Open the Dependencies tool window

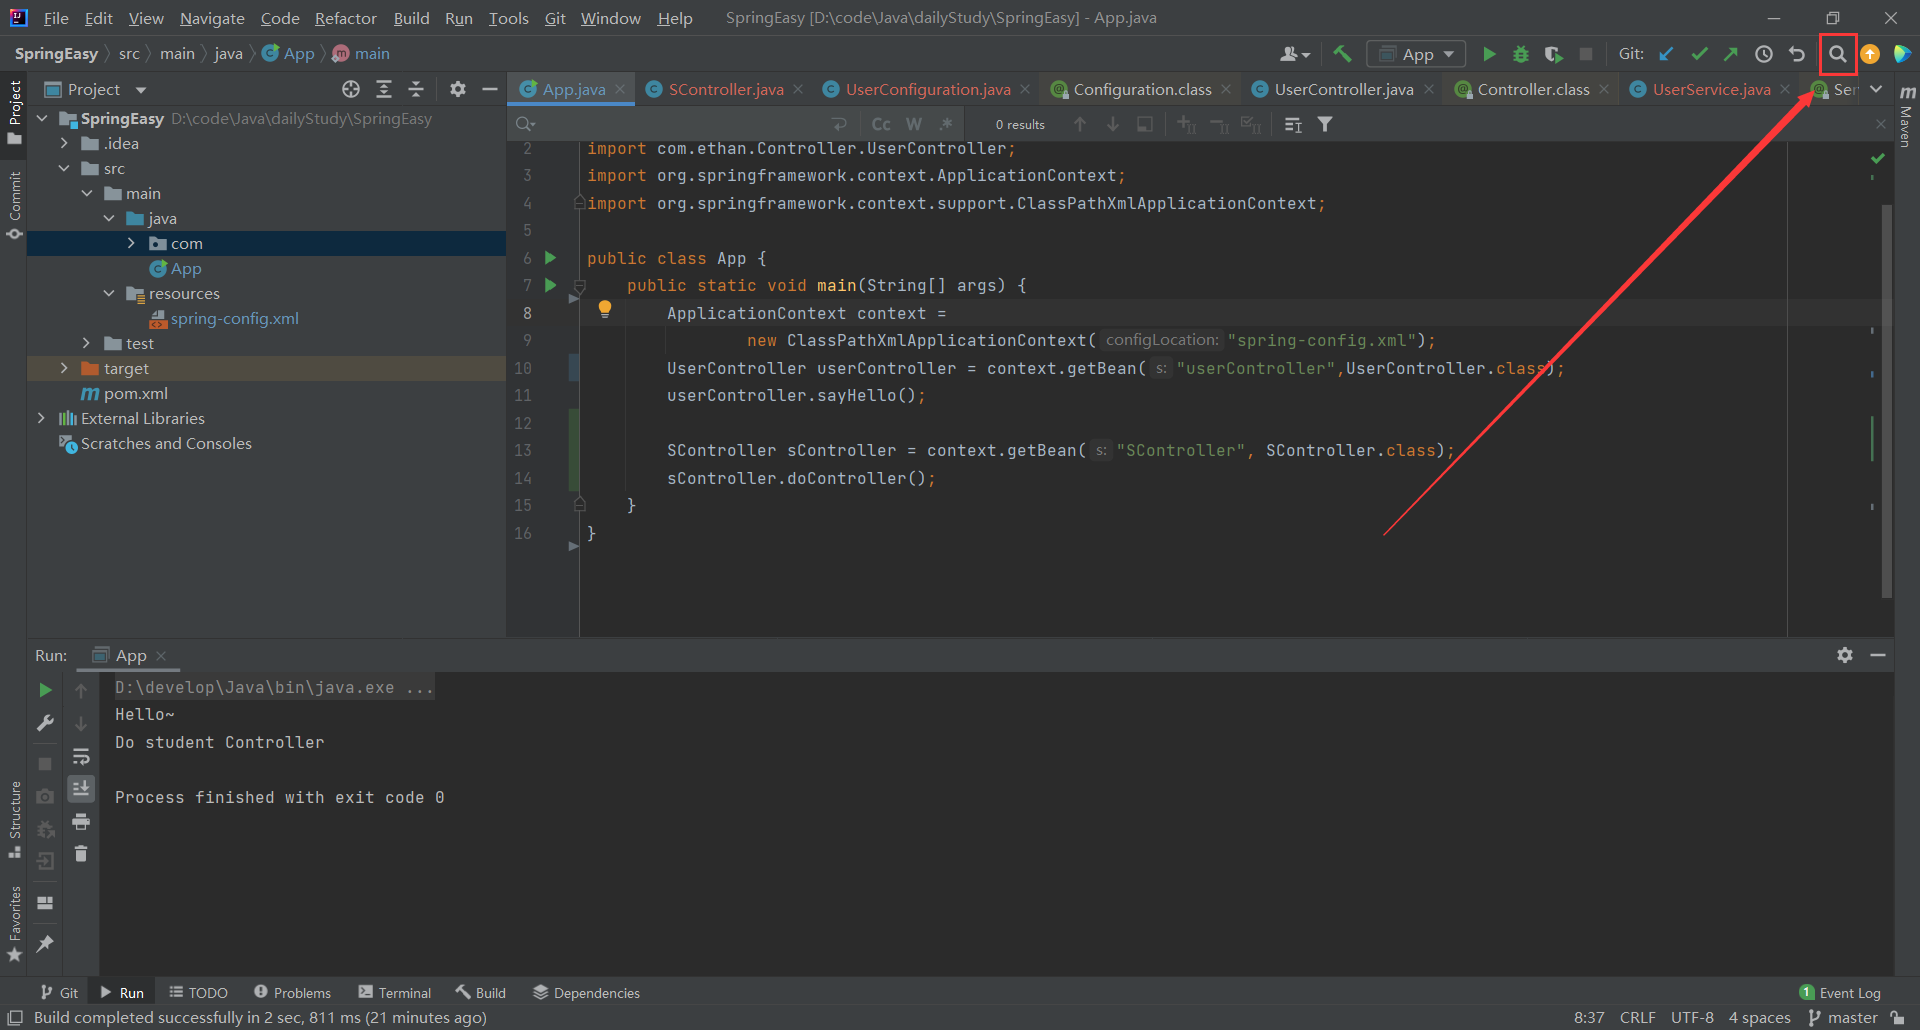coord(586,993)
